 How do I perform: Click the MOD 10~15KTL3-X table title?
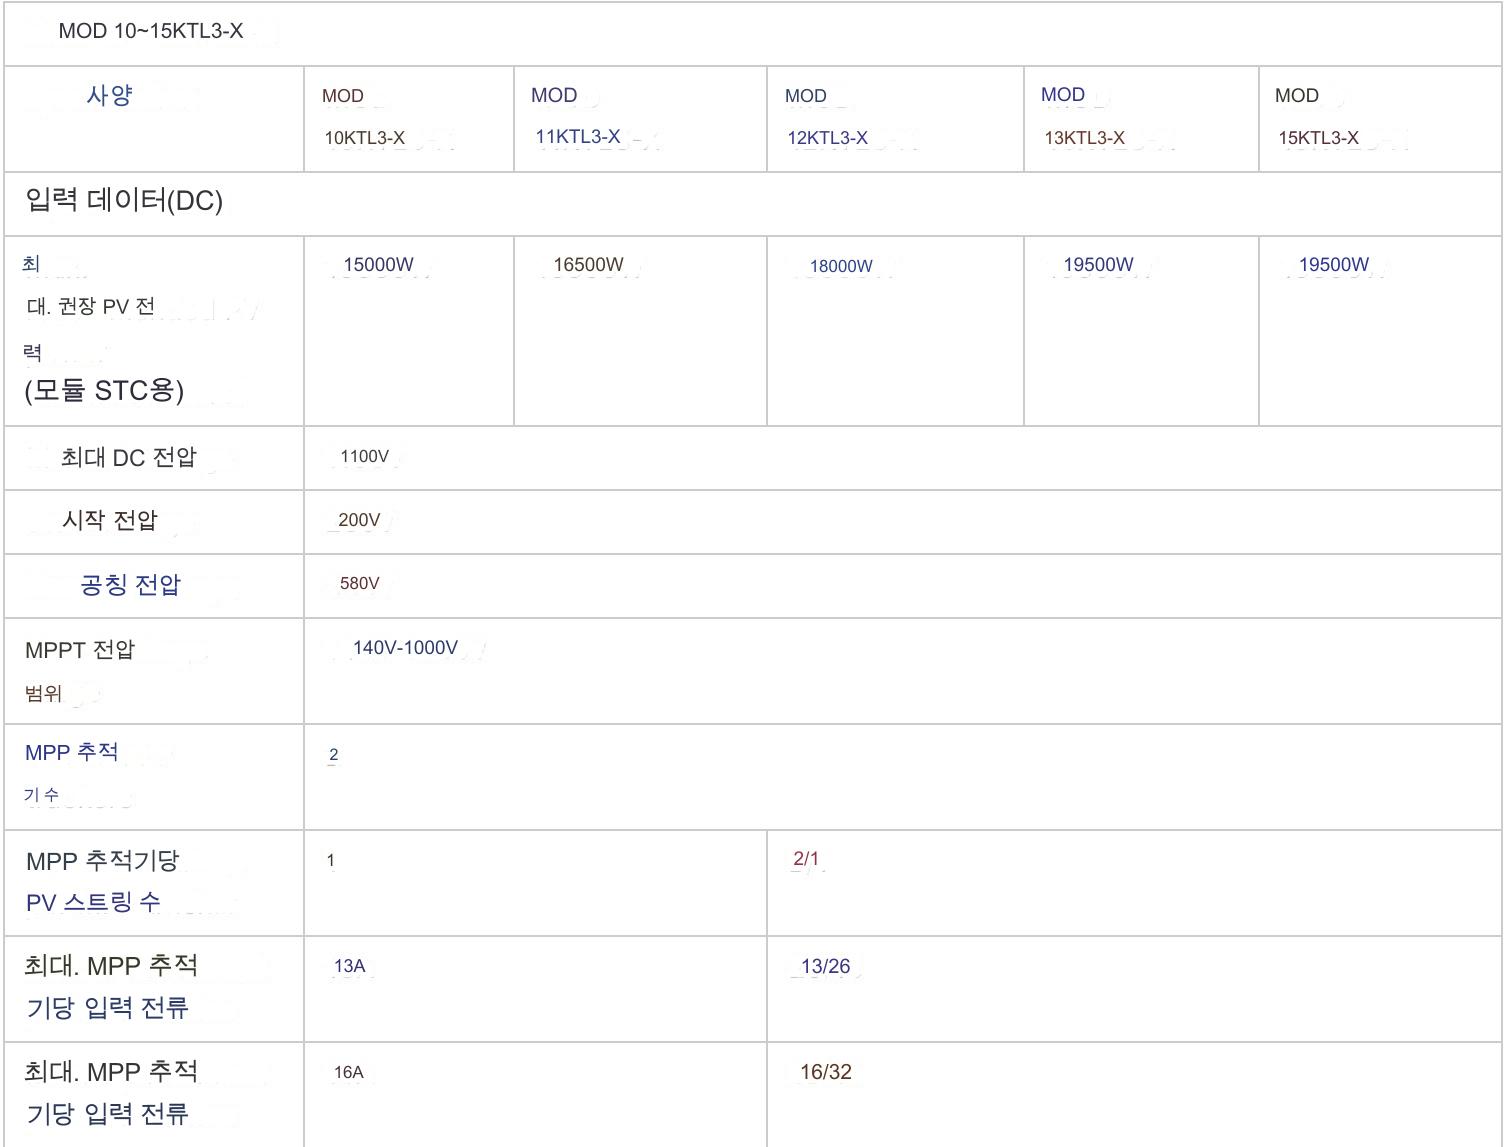pyautogui.click(x=150, y=31)
